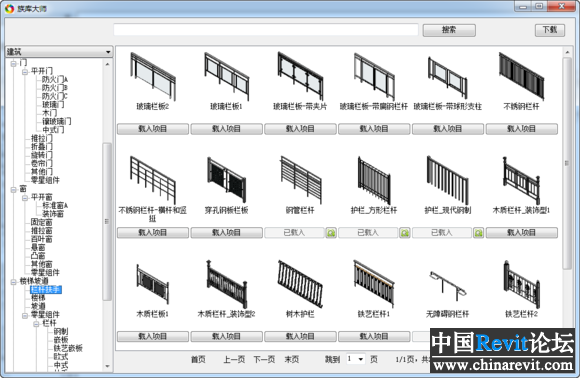Collapse the 门 tree node
580x378 pixels.
tap(13, 64)
